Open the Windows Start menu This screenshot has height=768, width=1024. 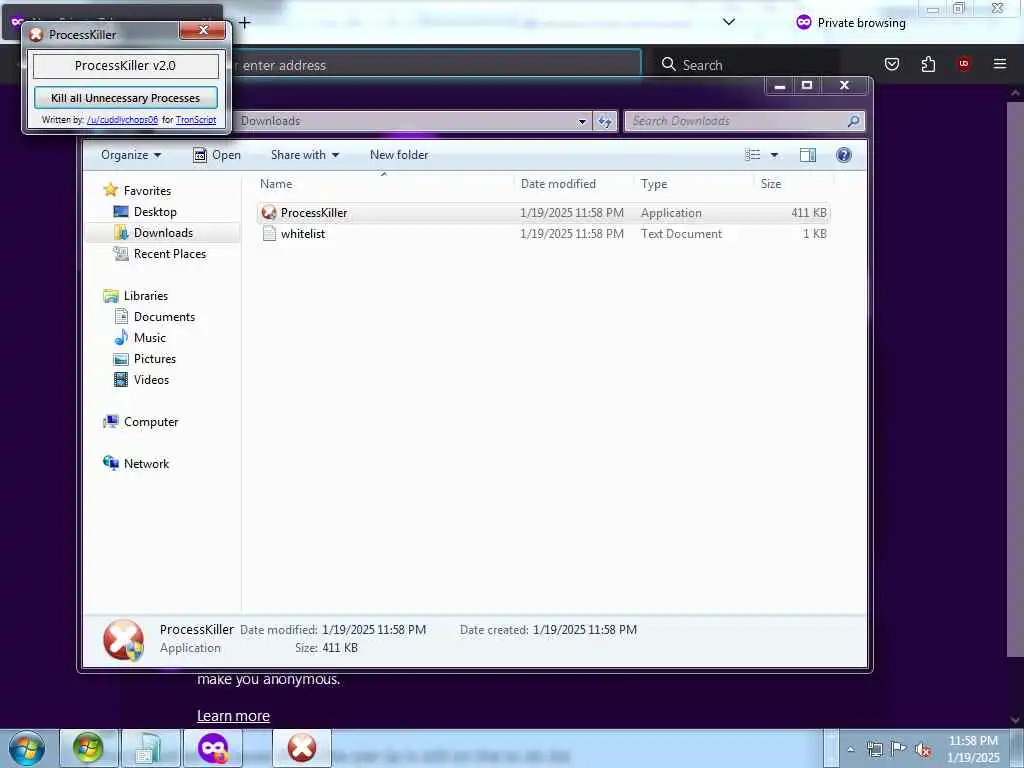tap(26, 748)
